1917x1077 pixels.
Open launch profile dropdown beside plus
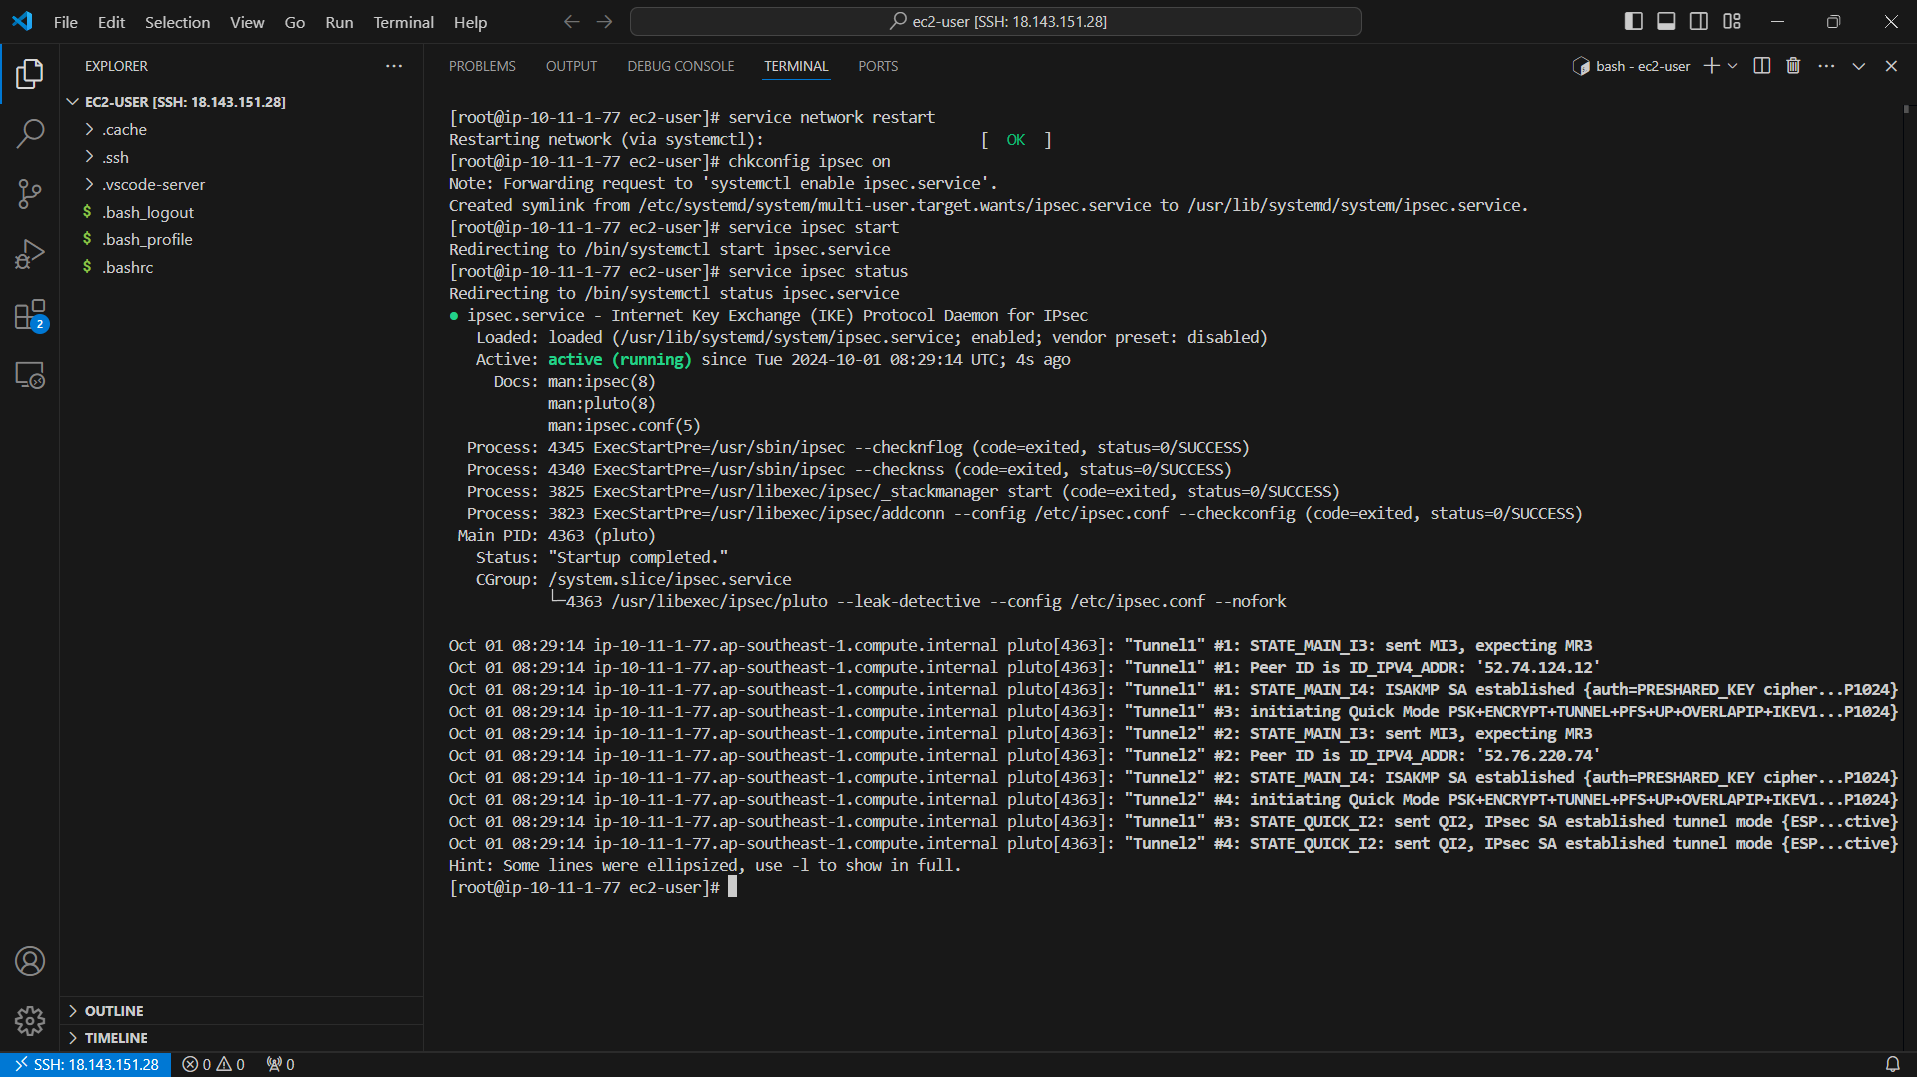(x=1733, y=66)
